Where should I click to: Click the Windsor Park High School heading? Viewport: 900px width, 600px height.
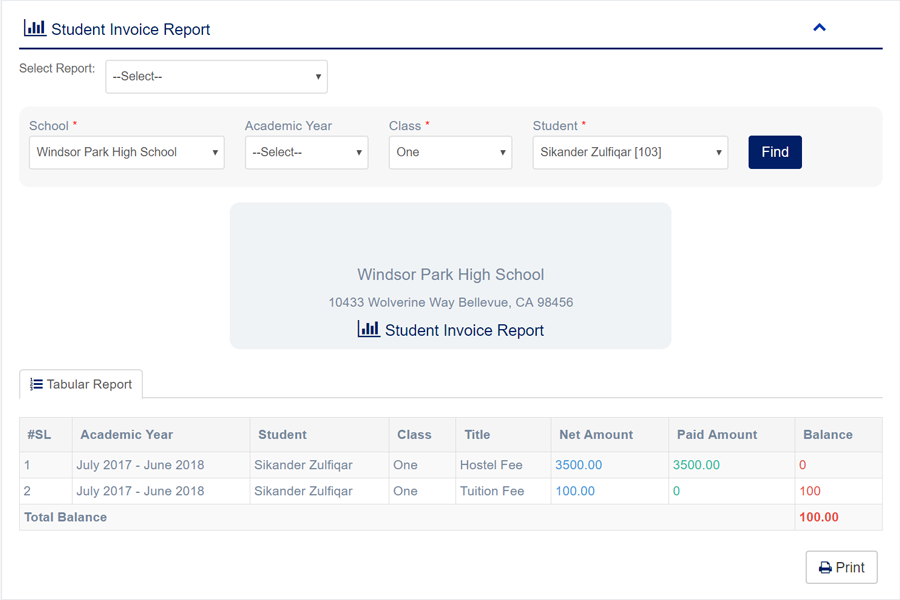[x=450, y=274]
